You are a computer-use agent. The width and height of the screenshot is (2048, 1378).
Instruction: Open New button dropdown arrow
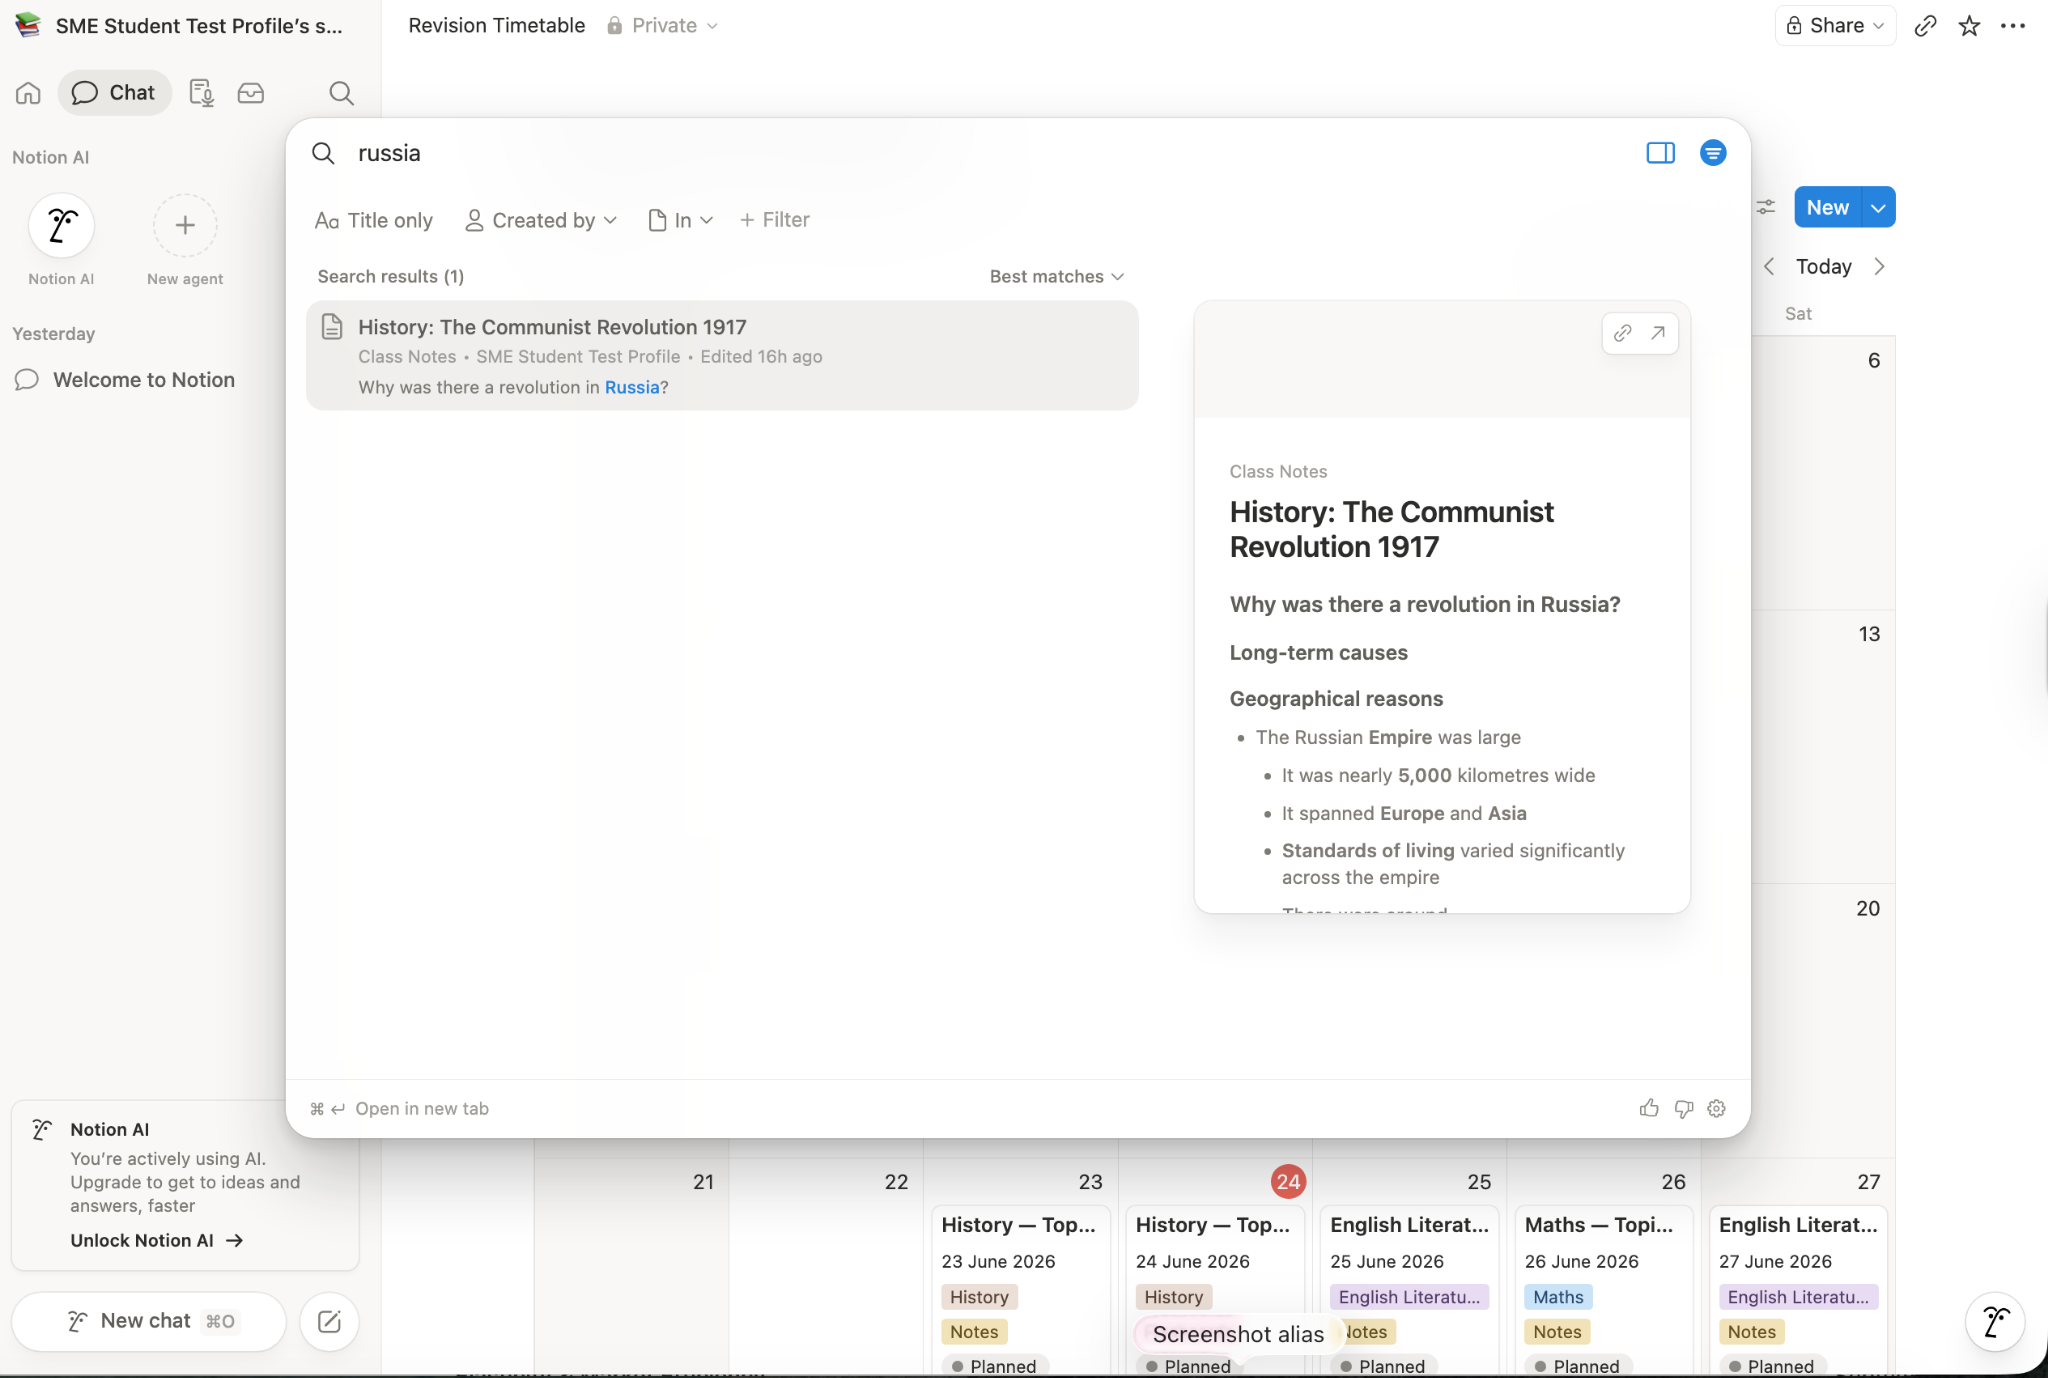click(x=1879, y=207)
